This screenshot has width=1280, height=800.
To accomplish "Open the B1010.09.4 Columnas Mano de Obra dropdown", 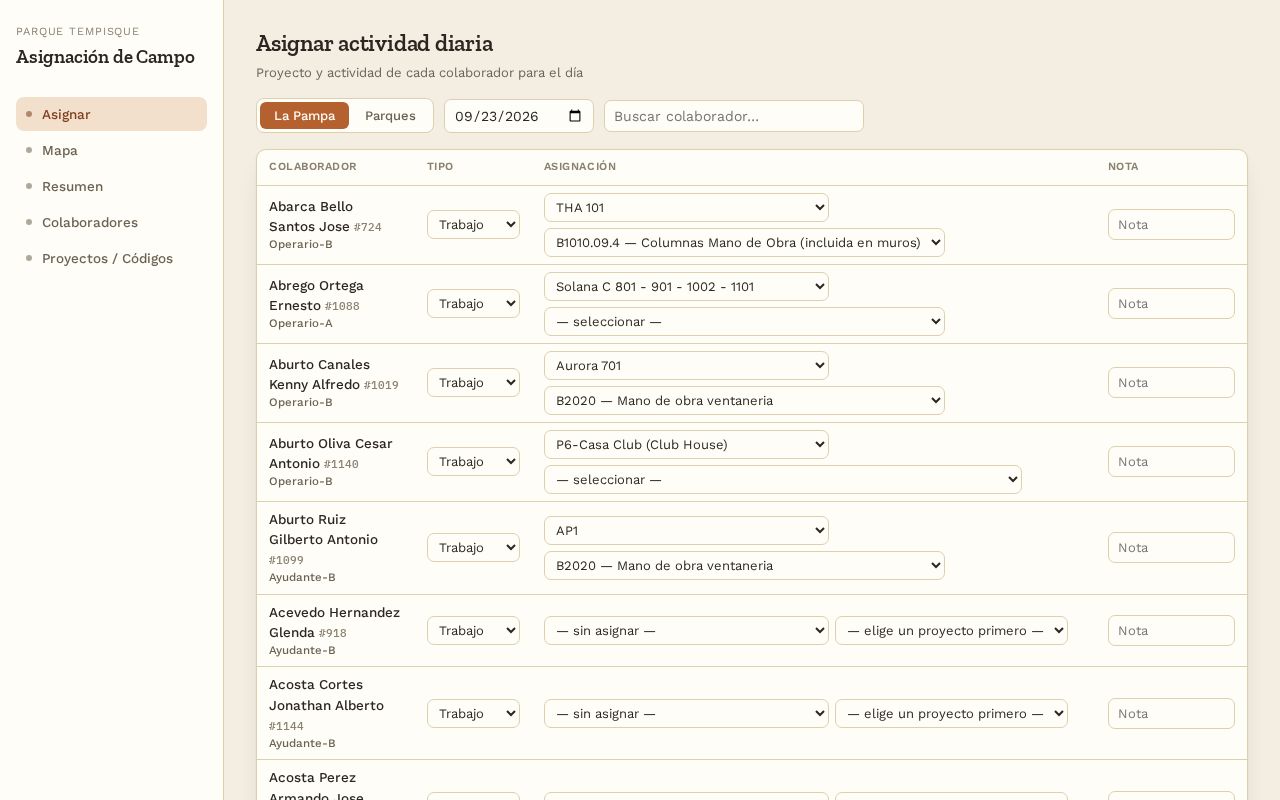I will click(744, 242).
